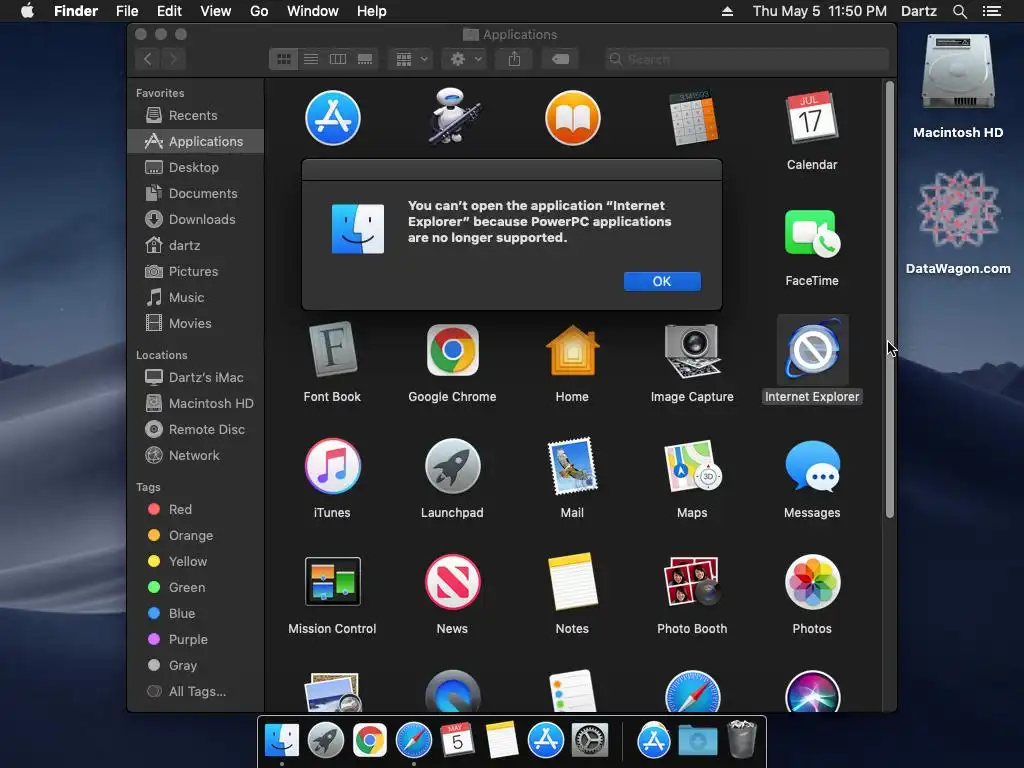
Task: Open the Apple menu
Action: (27, 11)
